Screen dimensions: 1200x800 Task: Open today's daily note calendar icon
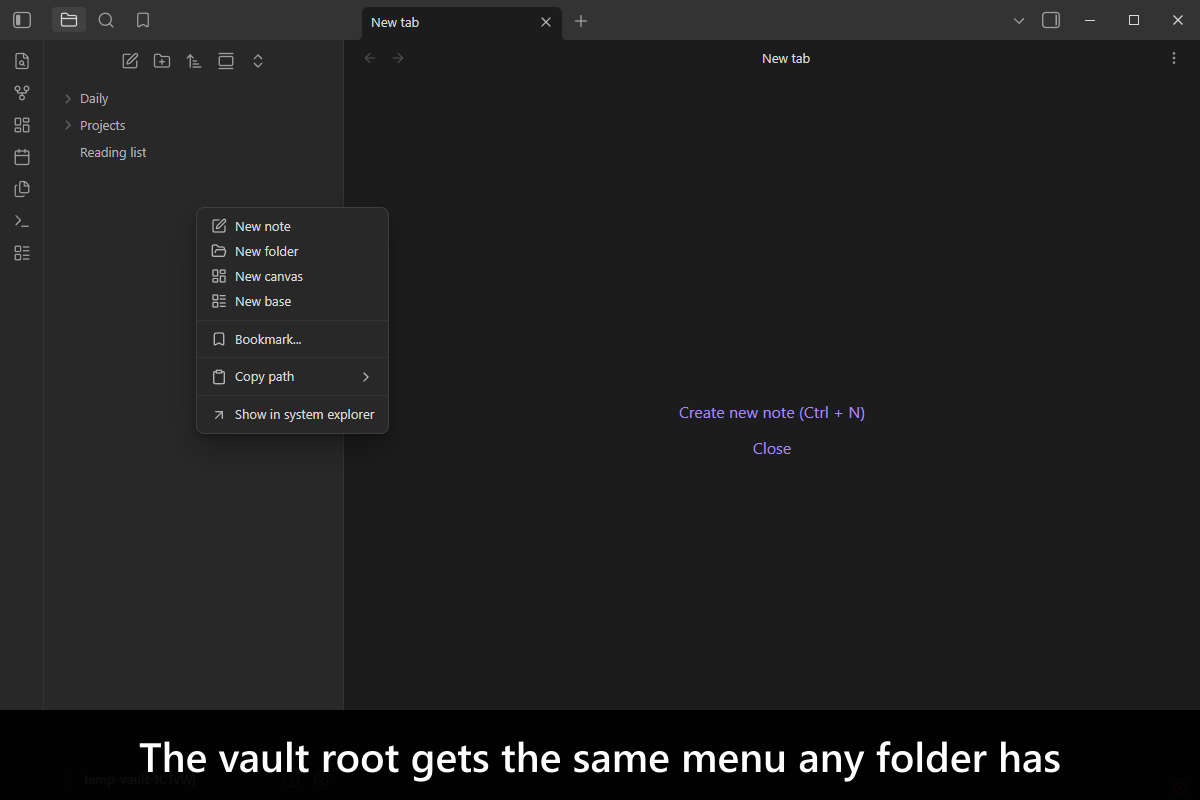point(22,157)
